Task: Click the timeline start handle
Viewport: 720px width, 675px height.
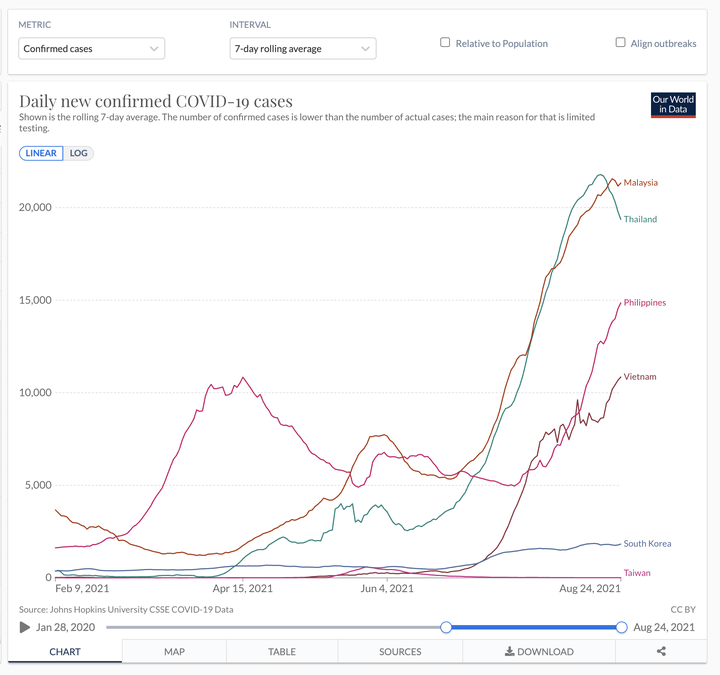Action: (x=446, y=627)
